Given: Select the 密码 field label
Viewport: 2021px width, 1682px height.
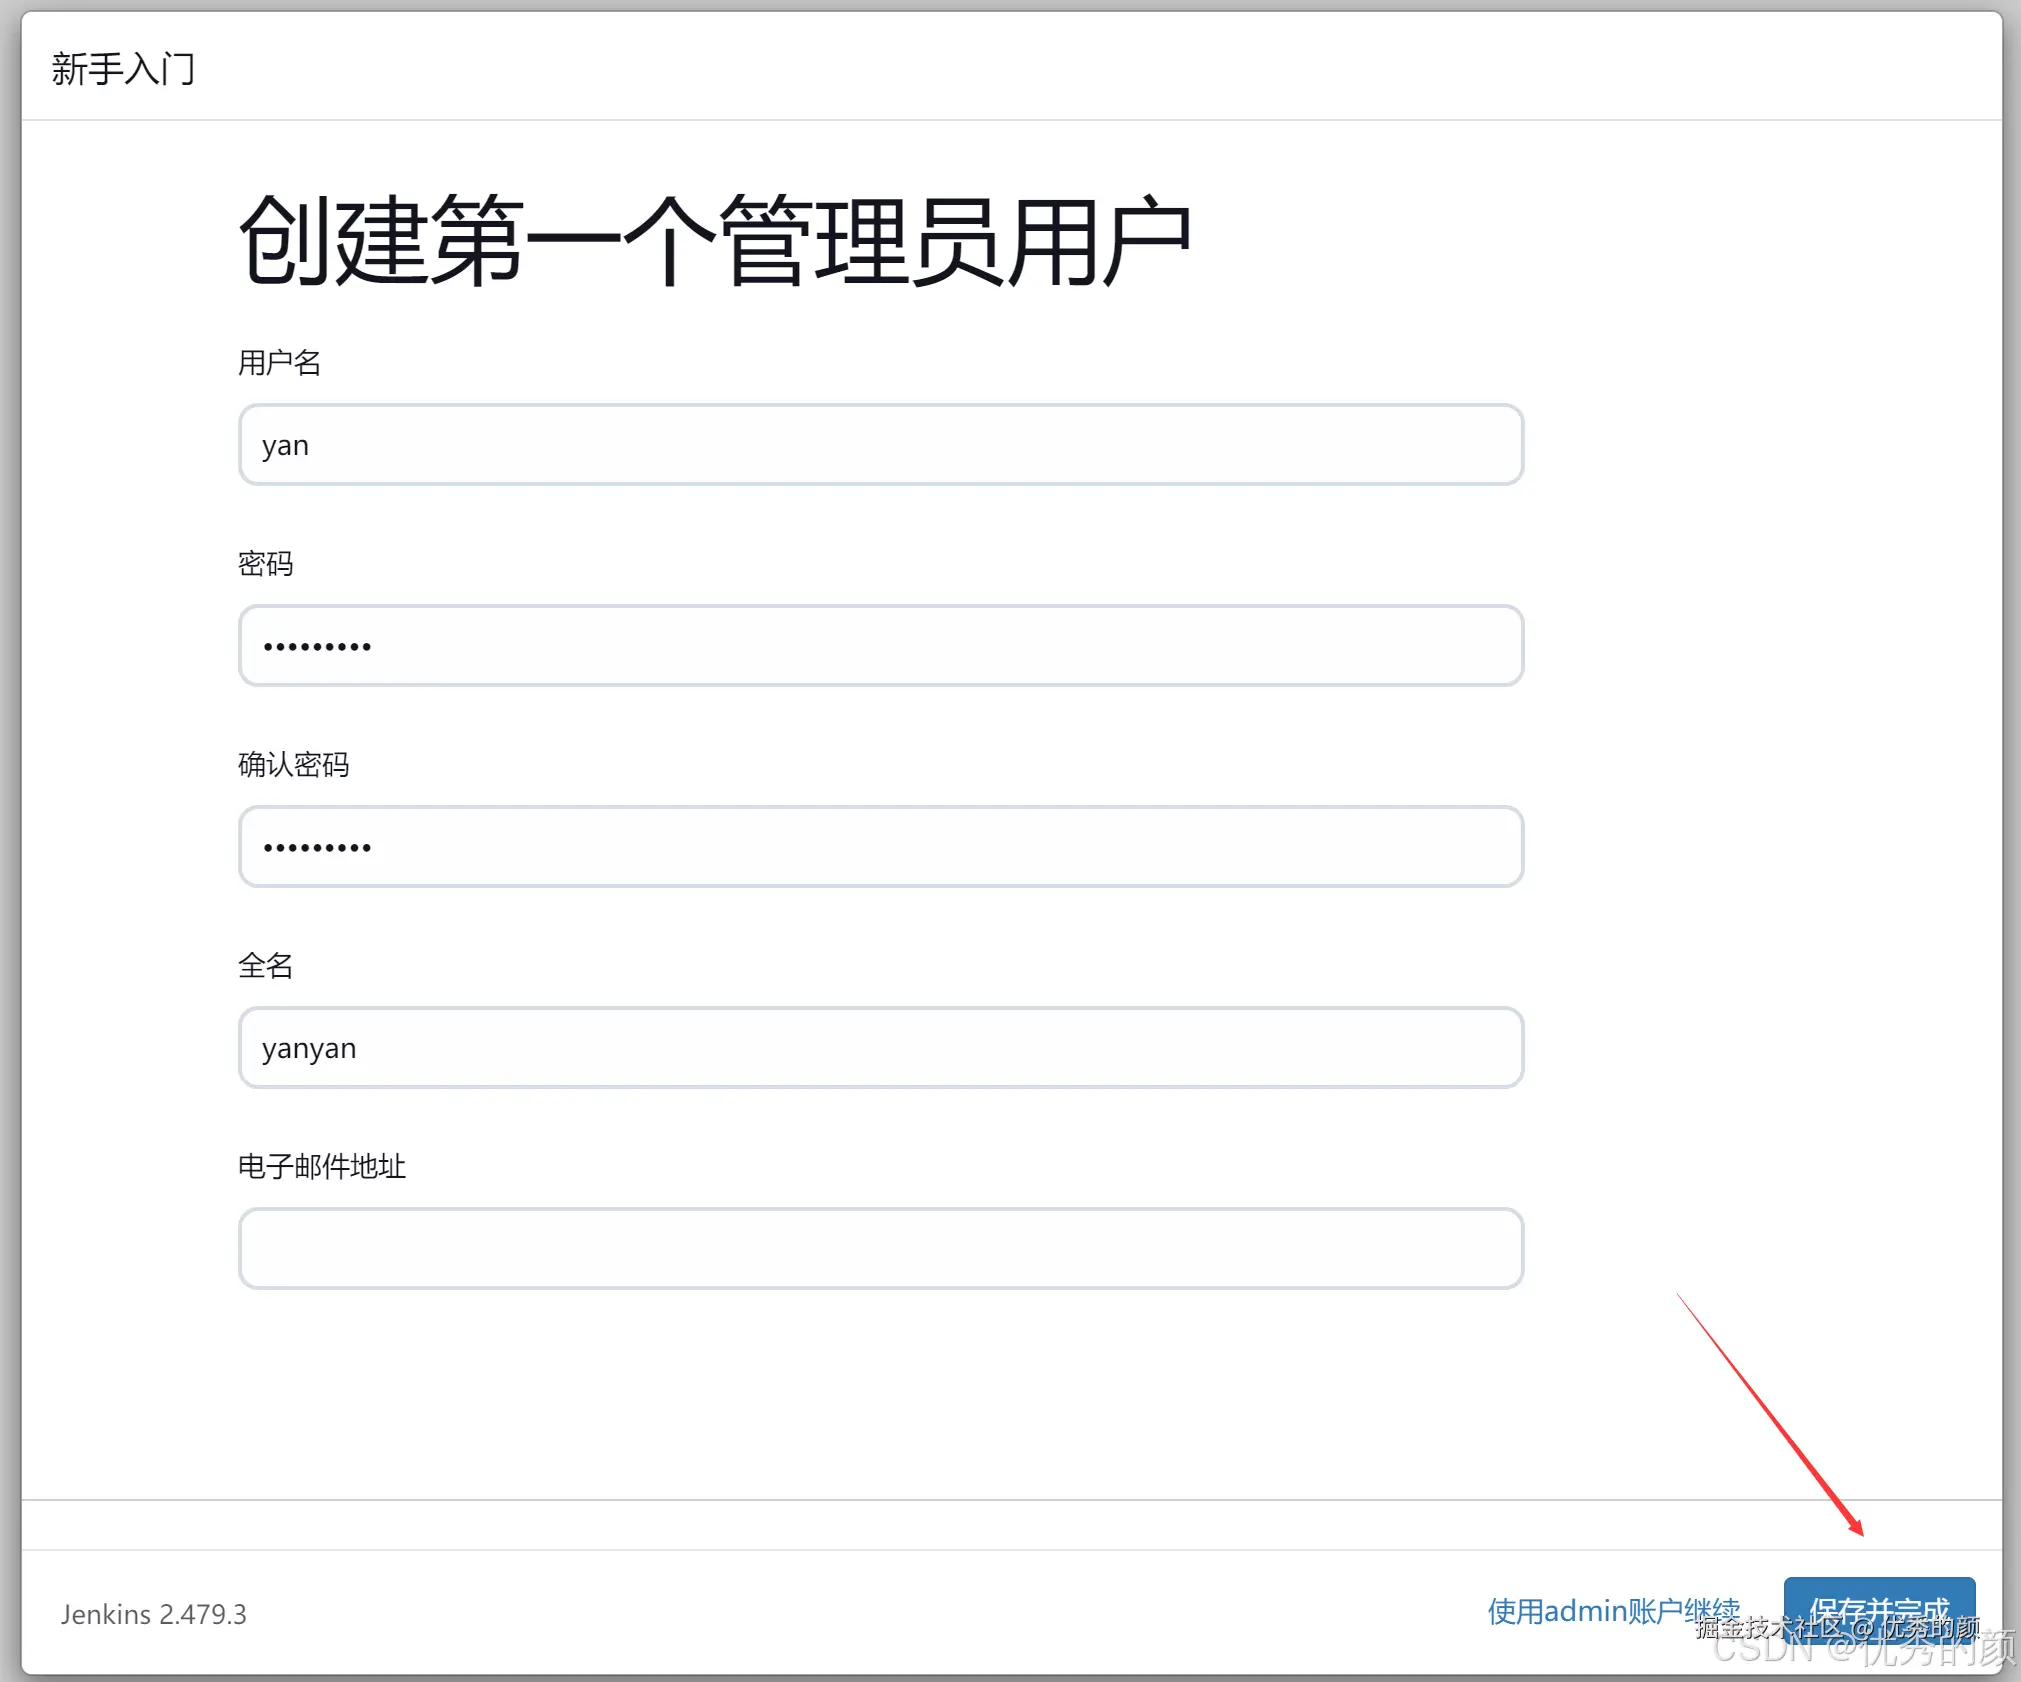Looking at the screenshot, I should coord(265,564).
